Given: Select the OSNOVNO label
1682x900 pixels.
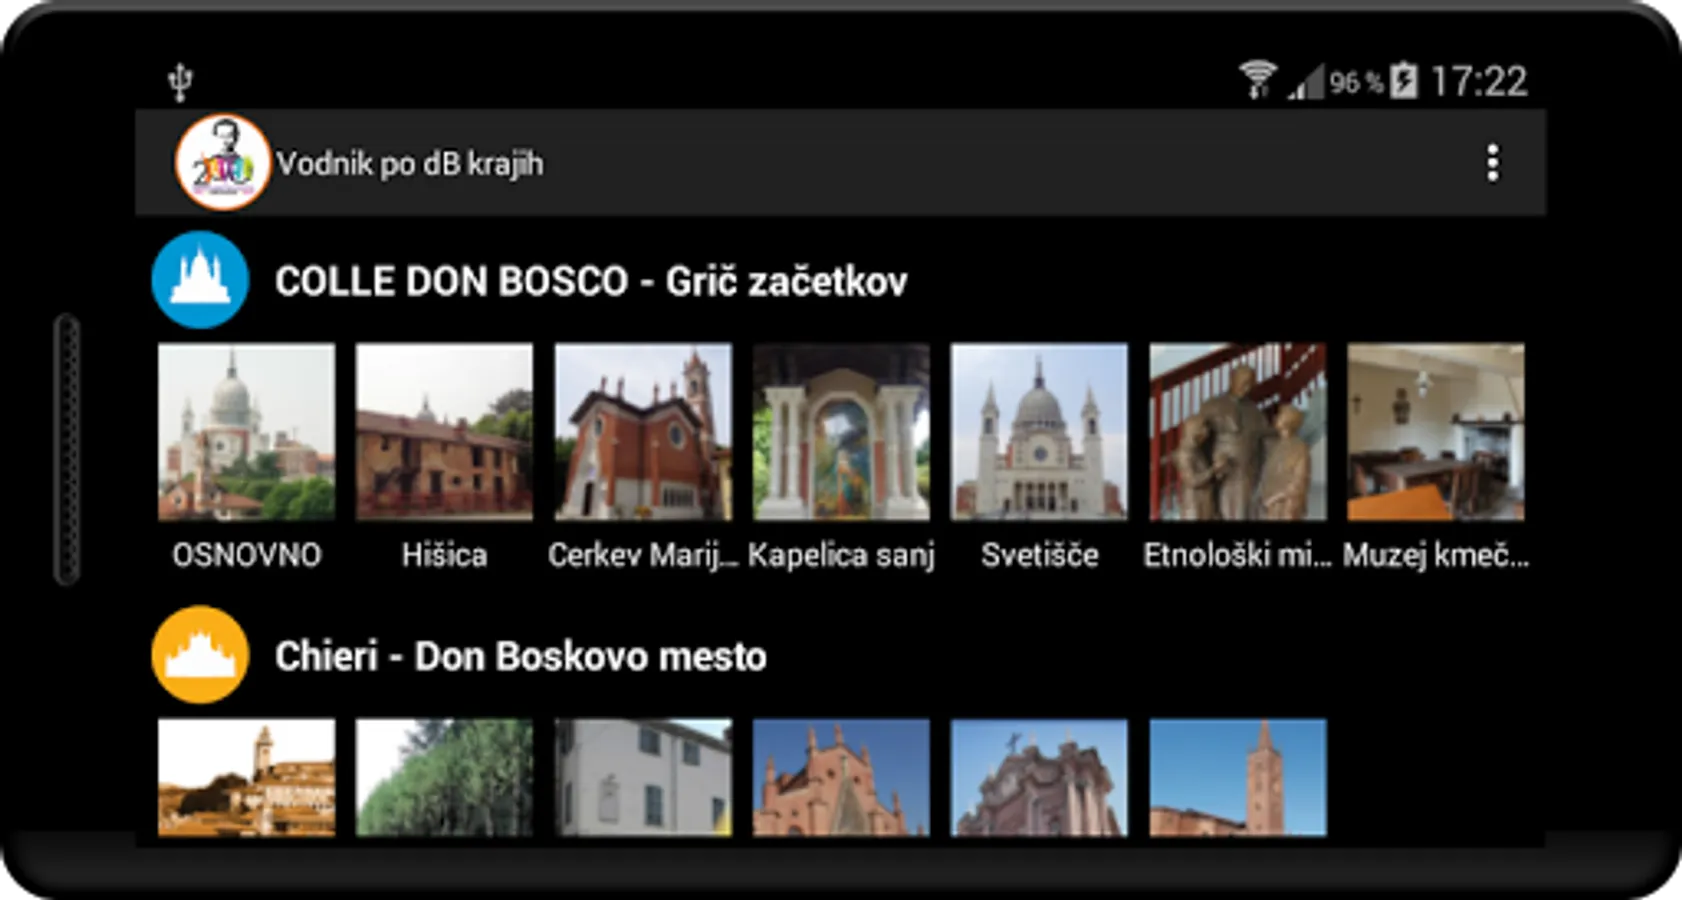Looking at the screenshot, I should pyautogui.click(x=246, y=555).
